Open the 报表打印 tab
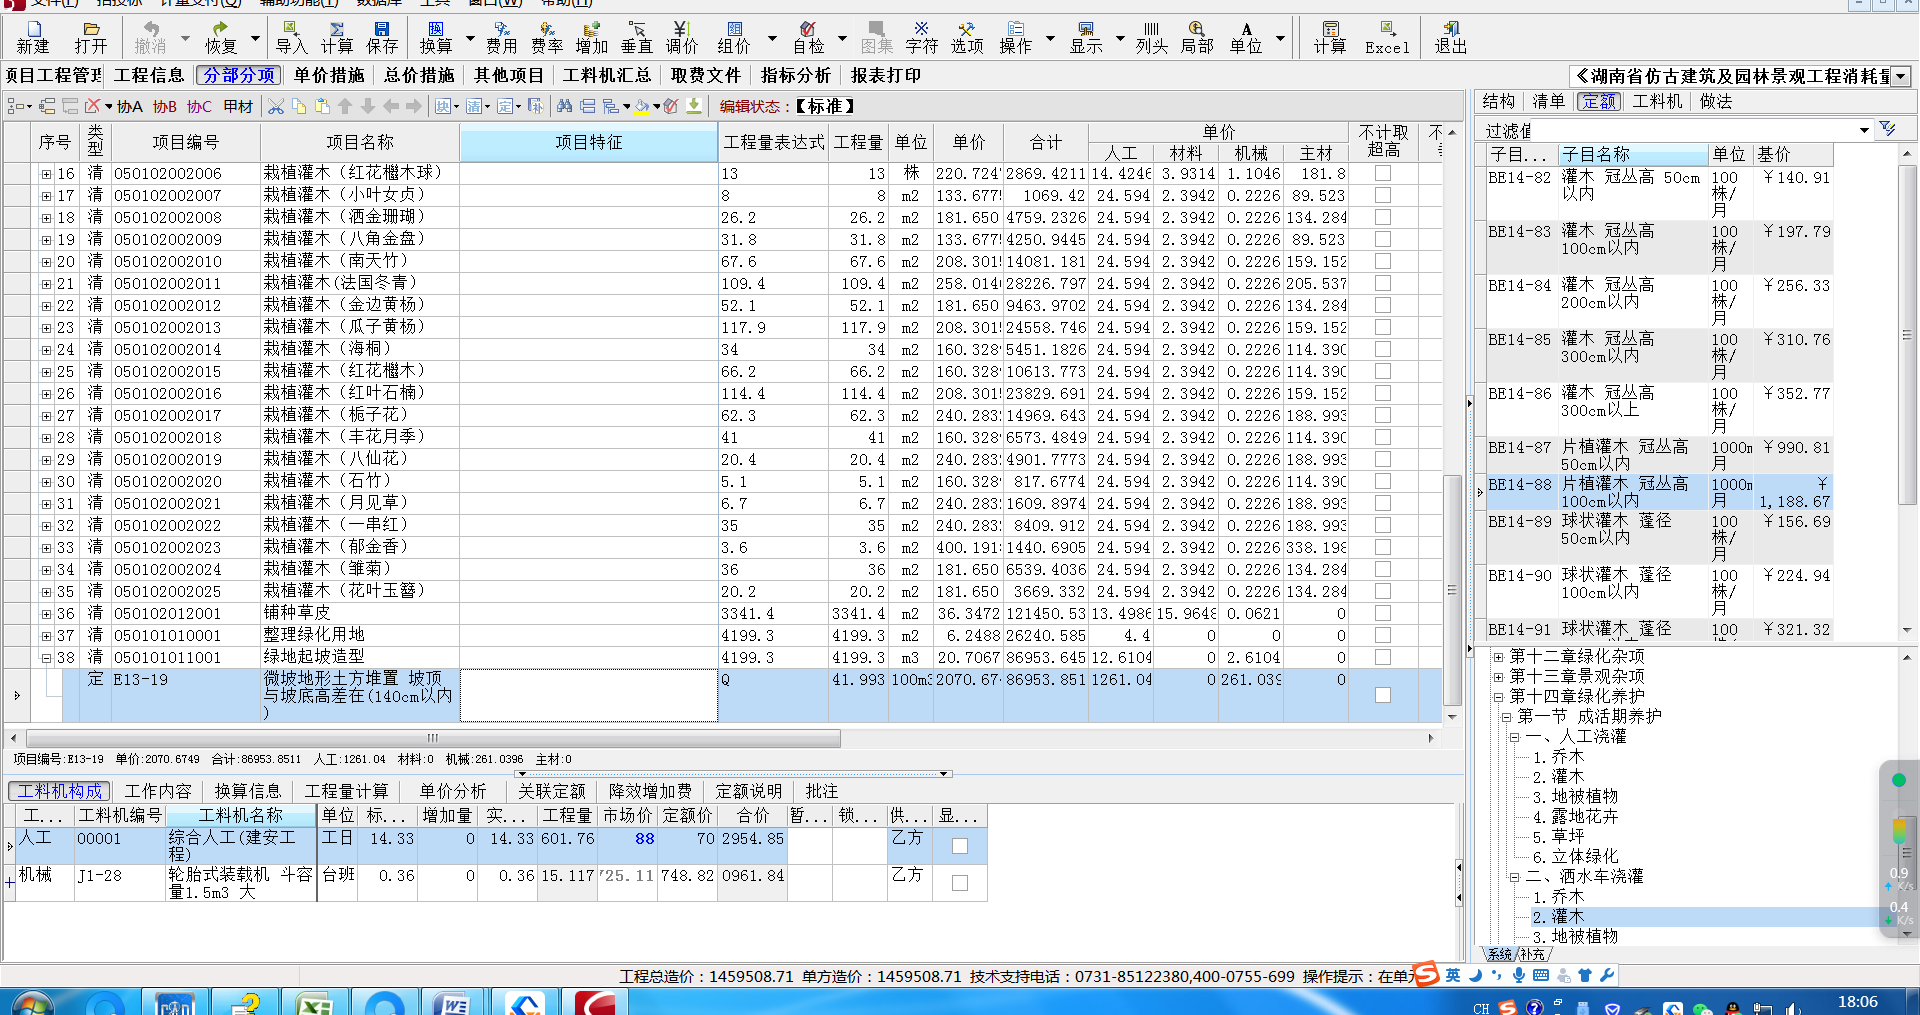Viewport: 1920px width, 1015px height. coord(886,76)
